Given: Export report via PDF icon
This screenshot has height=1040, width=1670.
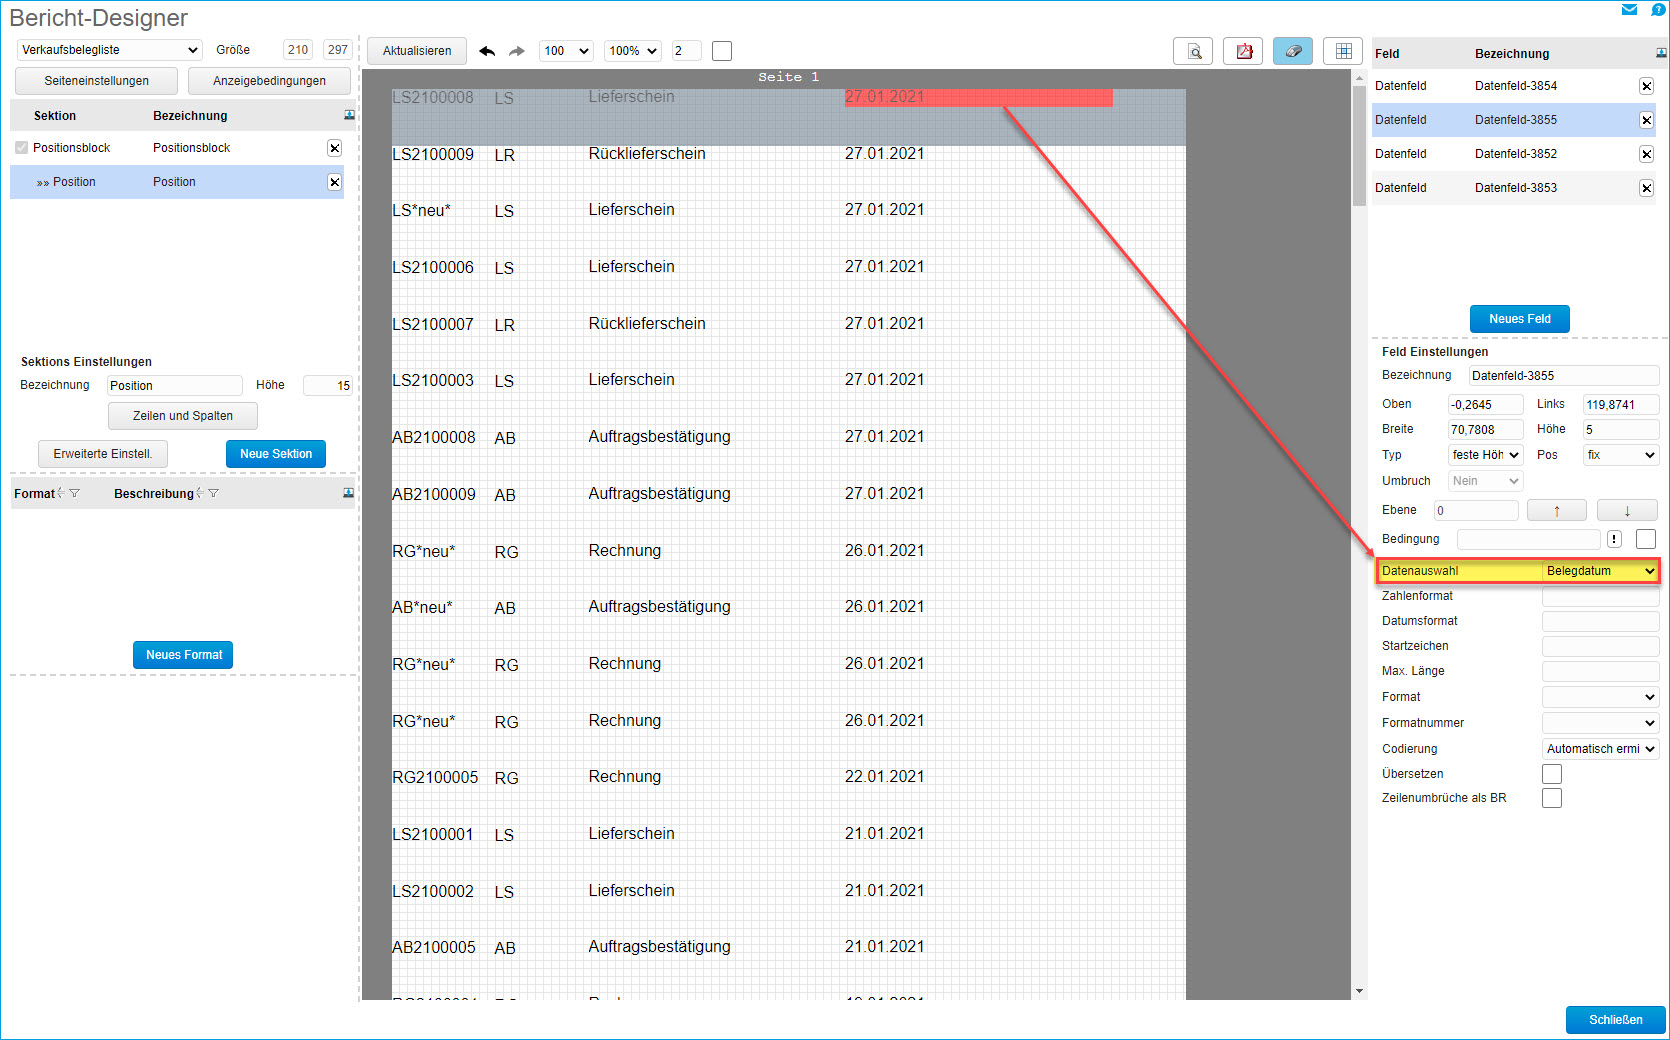Looking at the screenshot, I should pos(1243,51).
